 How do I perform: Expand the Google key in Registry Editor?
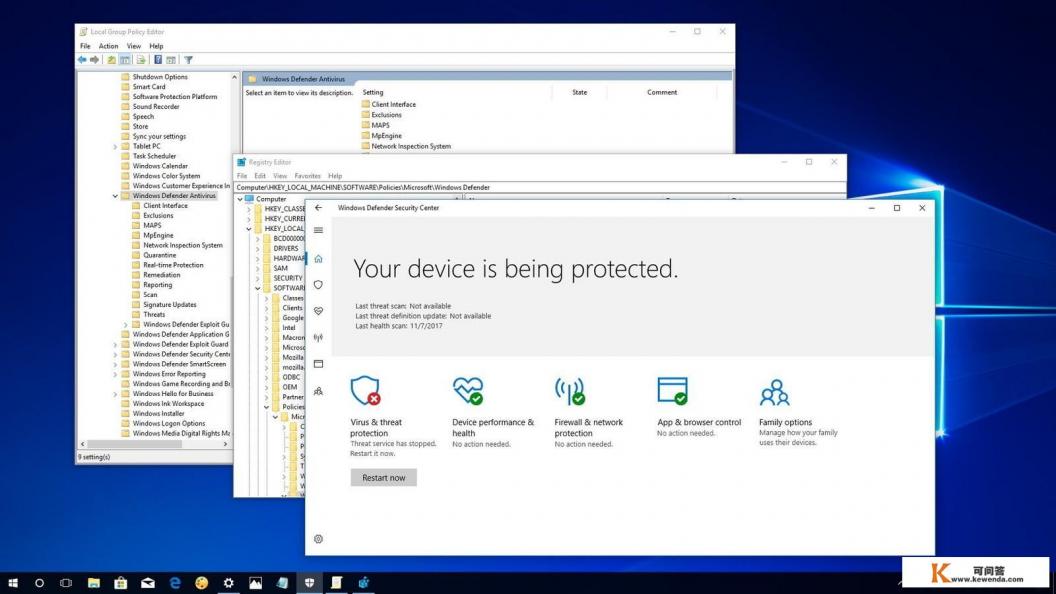[x=266, y=318]
